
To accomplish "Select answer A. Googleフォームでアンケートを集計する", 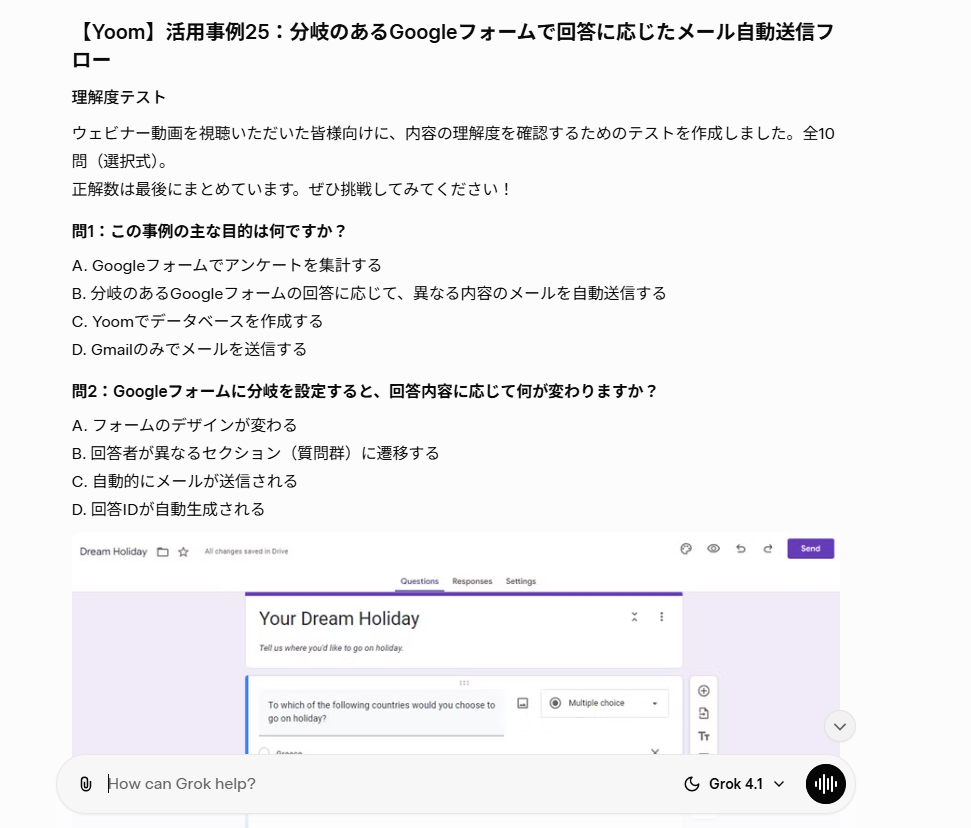I will point(227,266).
